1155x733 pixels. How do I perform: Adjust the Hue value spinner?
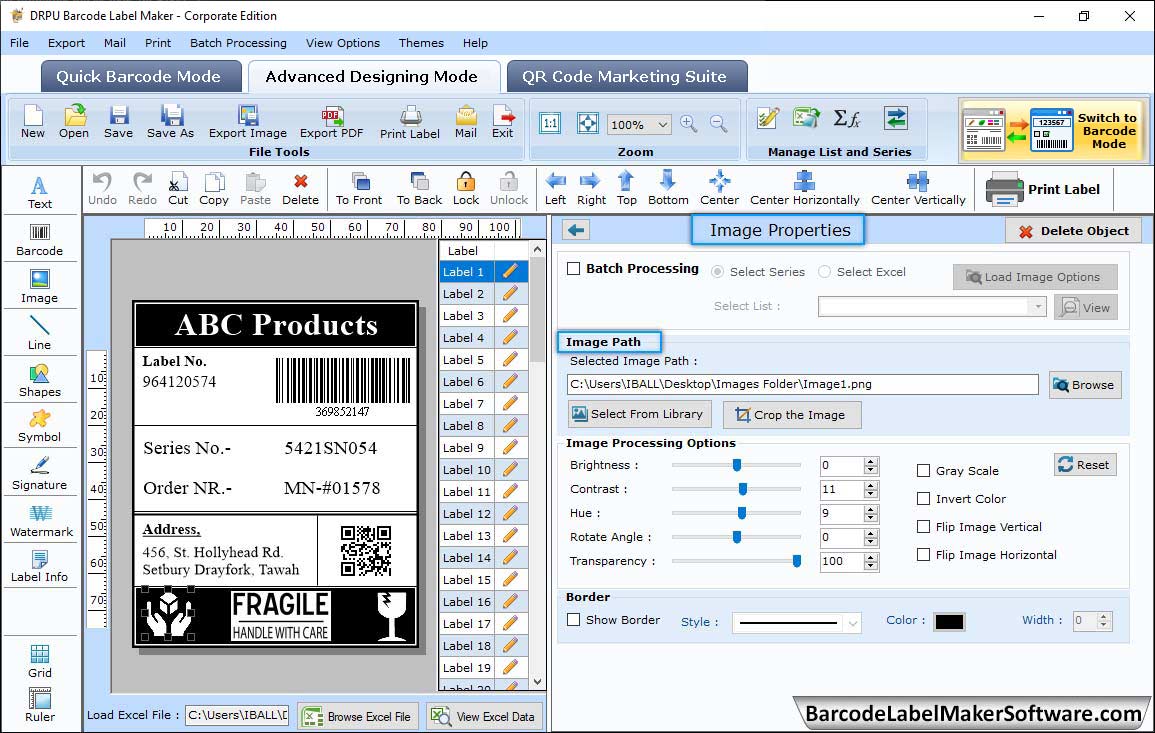(871, 513)
